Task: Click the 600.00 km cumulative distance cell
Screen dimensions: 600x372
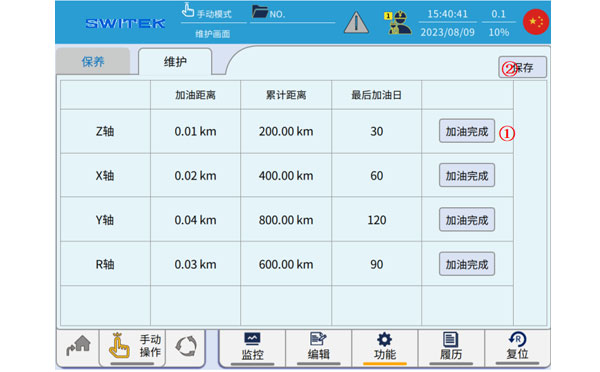Action: 286,265
